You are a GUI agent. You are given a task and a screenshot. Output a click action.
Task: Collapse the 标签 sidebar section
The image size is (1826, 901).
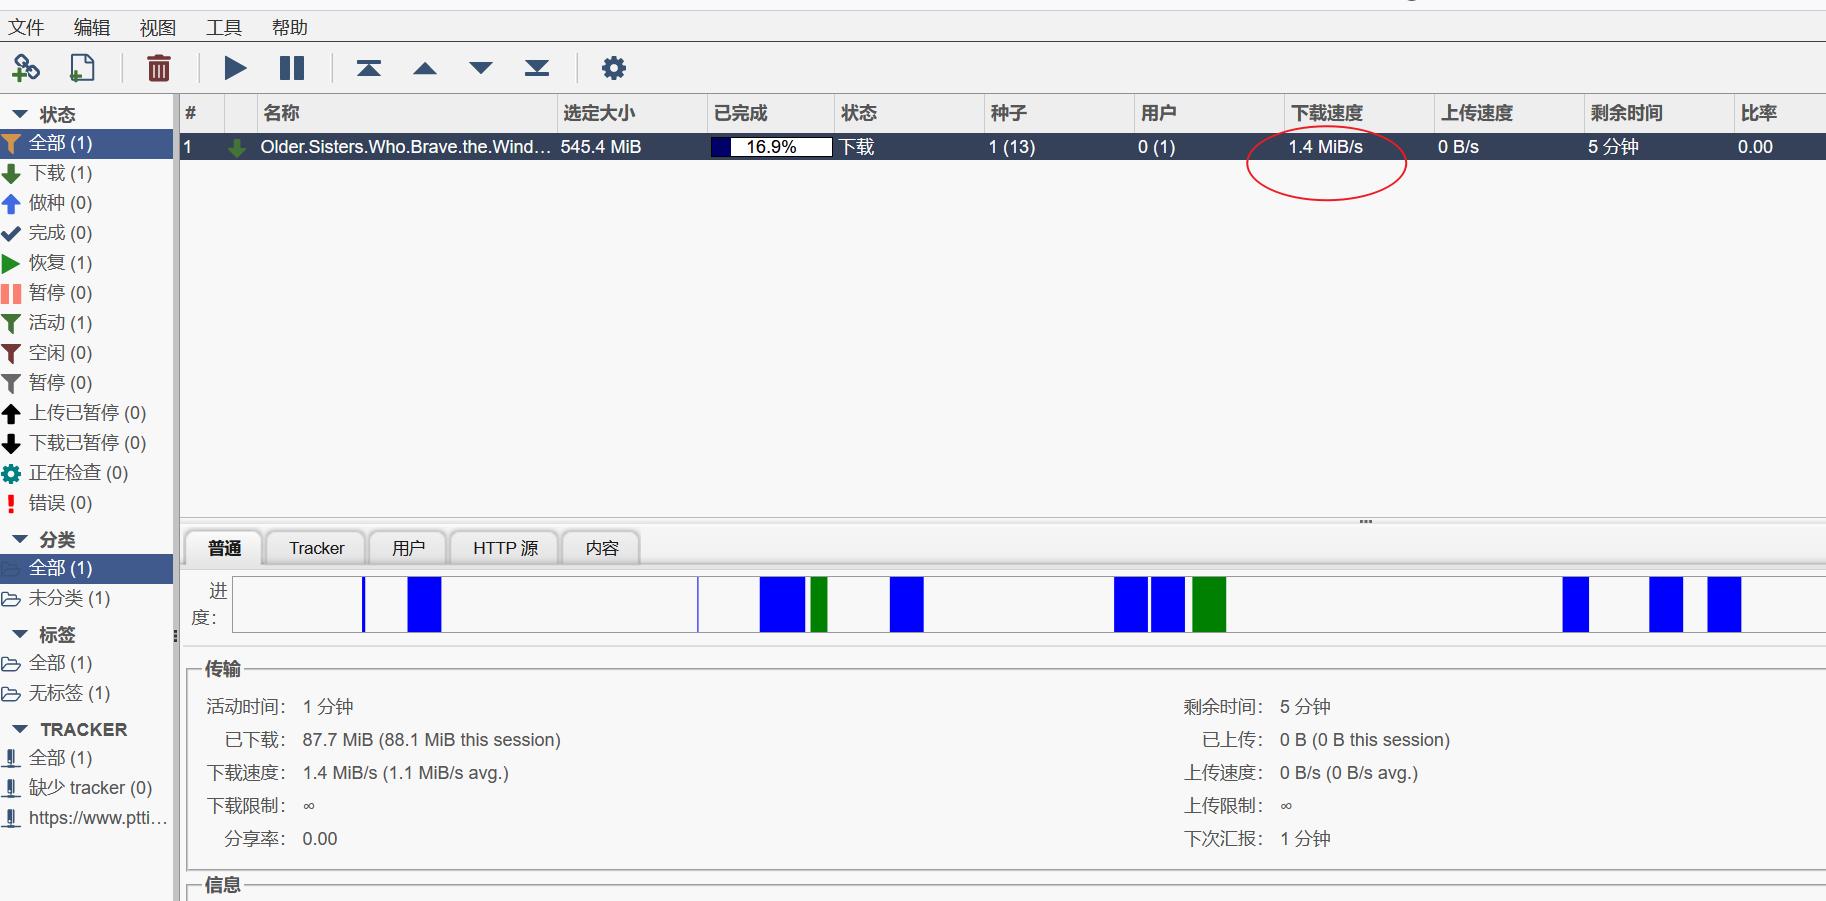pyautogui.click(x=18, y=634)
